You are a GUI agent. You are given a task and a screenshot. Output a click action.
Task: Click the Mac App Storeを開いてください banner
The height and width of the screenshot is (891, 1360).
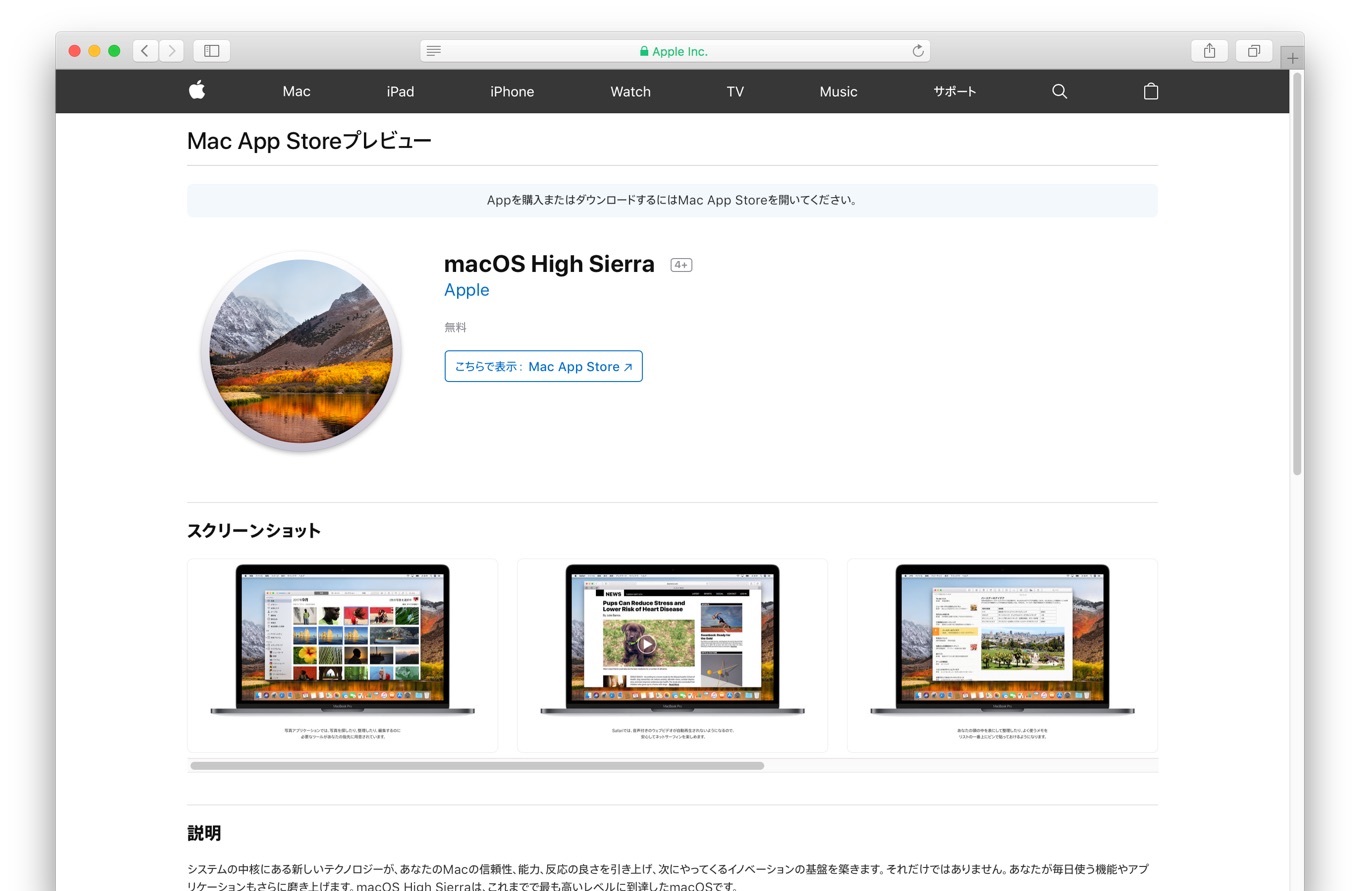pyautogui.click(x=672, y=200)
